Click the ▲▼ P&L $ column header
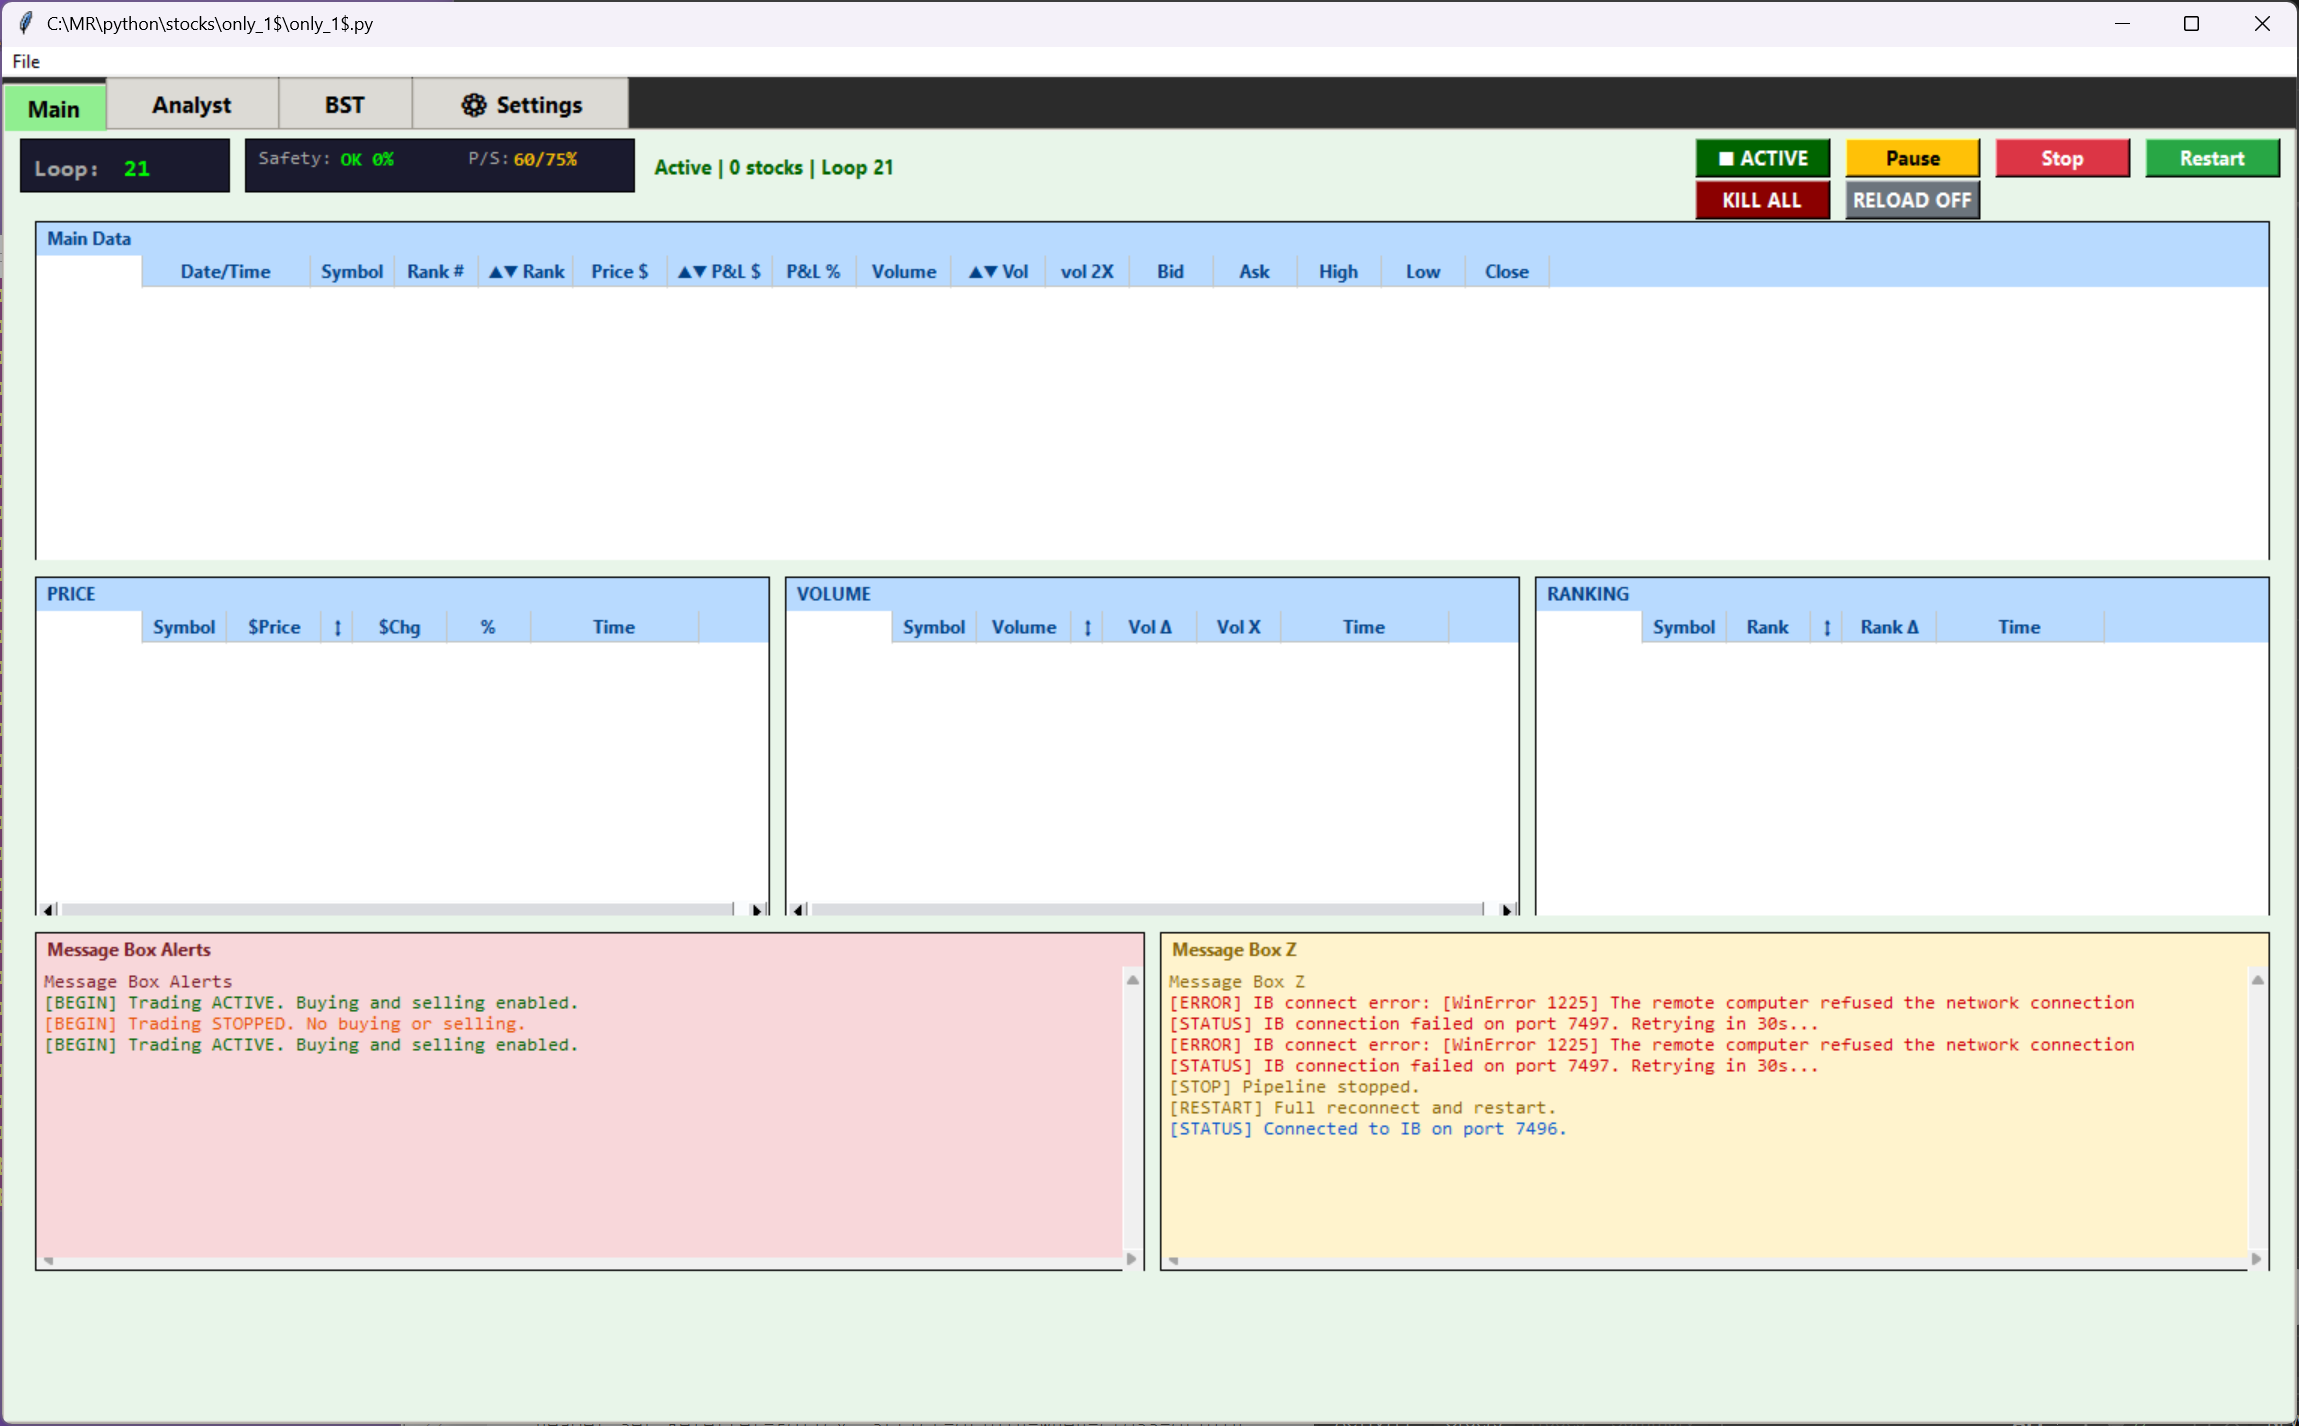 [719, 272]
